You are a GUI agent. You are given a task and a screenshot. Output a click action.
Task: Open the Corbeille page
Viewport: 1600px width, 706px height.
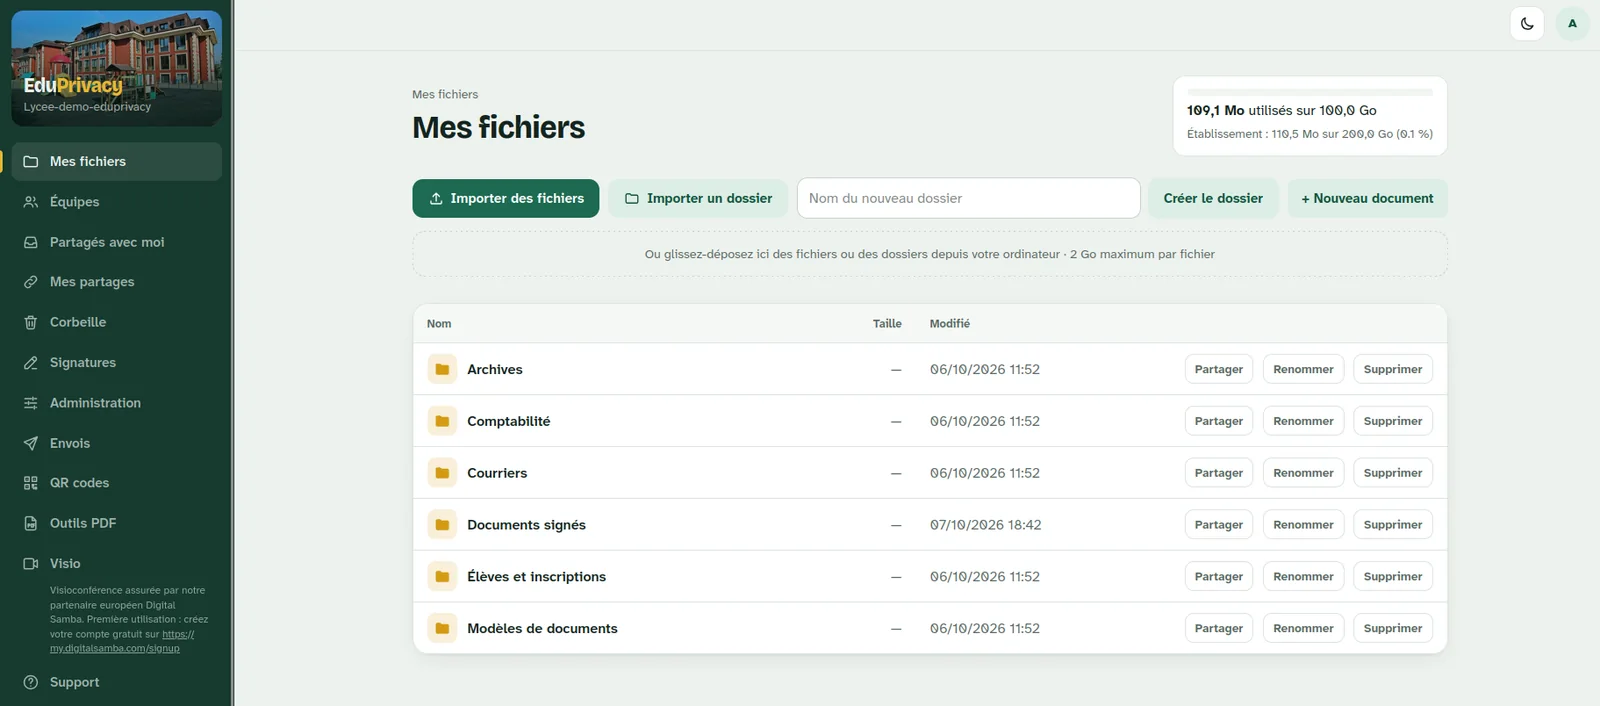[x=116, y=322]
